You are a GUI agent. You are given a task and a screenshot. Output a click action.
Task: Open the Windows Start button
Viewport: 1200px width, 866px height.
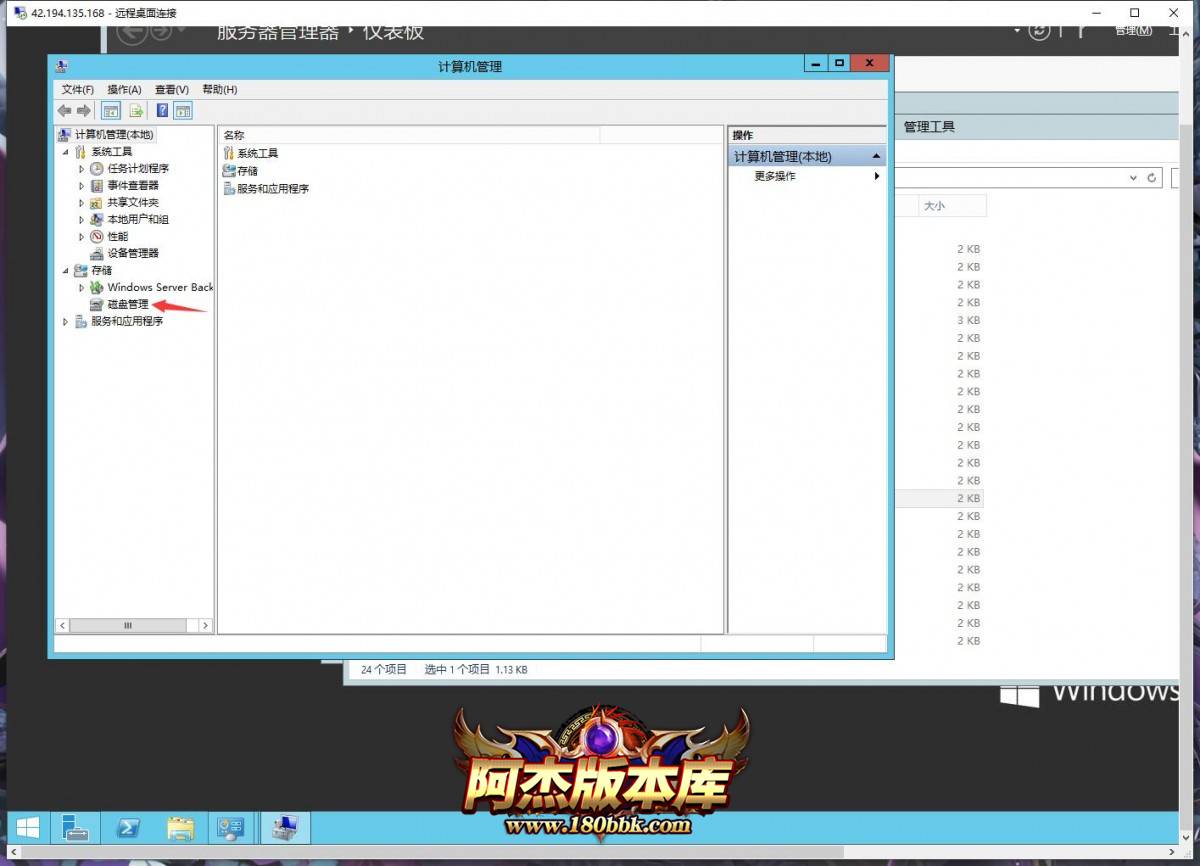coord(28,827)
